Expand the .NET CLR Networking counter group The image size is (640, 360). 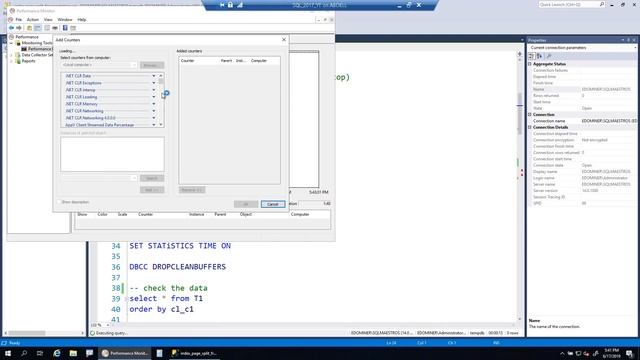pyautogui.click(x=153, y=111)
